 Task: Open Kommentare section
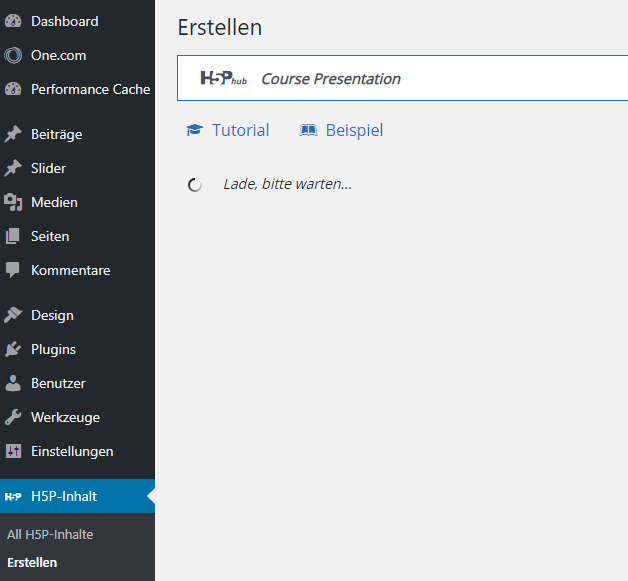77,270
